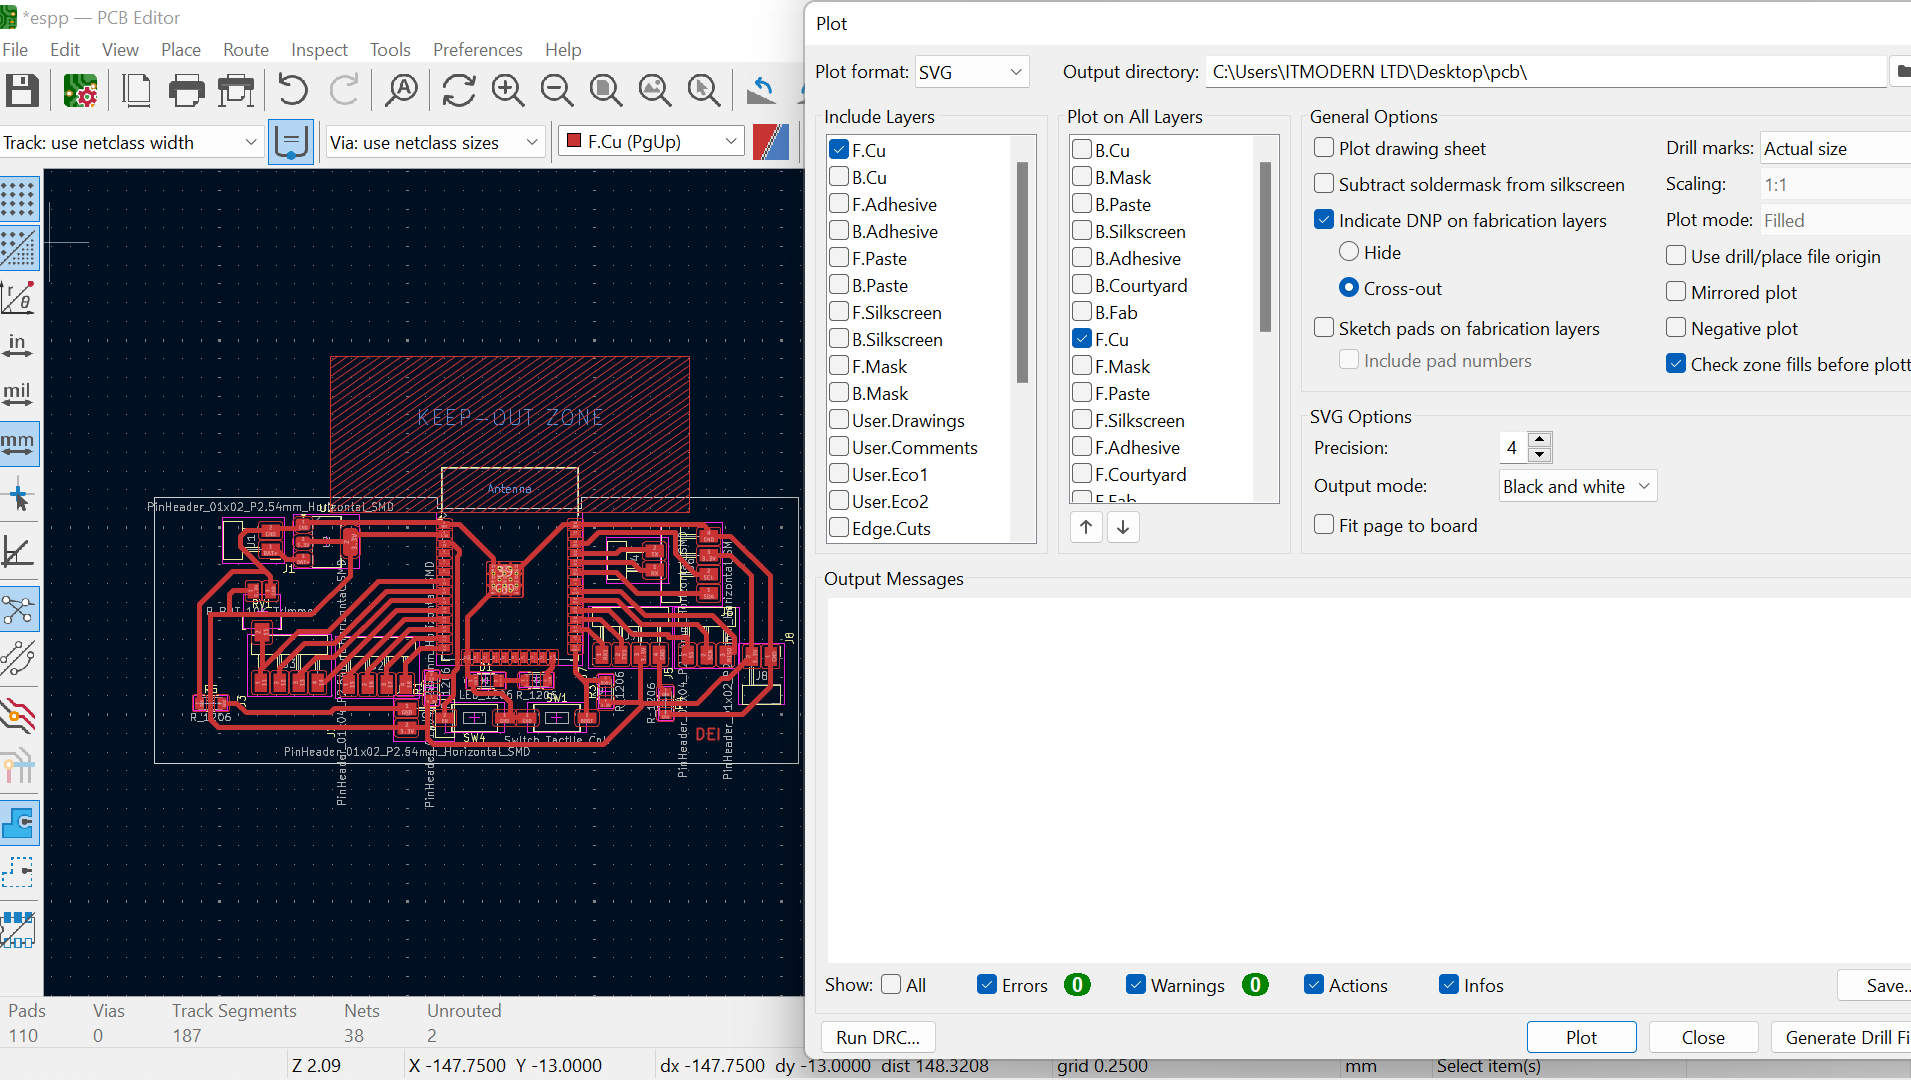The image size is (1911, 1080).
Task: Click Zoom to Objects icon
Action: pyautogui.click(x=655, y=91)
